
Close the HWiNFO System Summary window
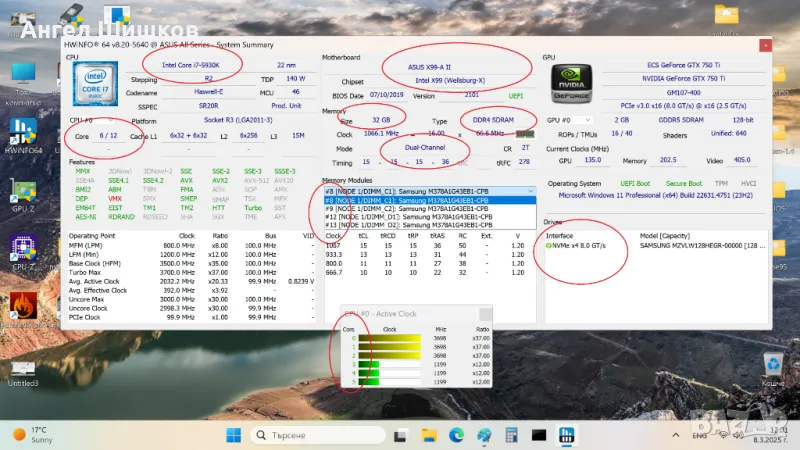pos(765,44)
